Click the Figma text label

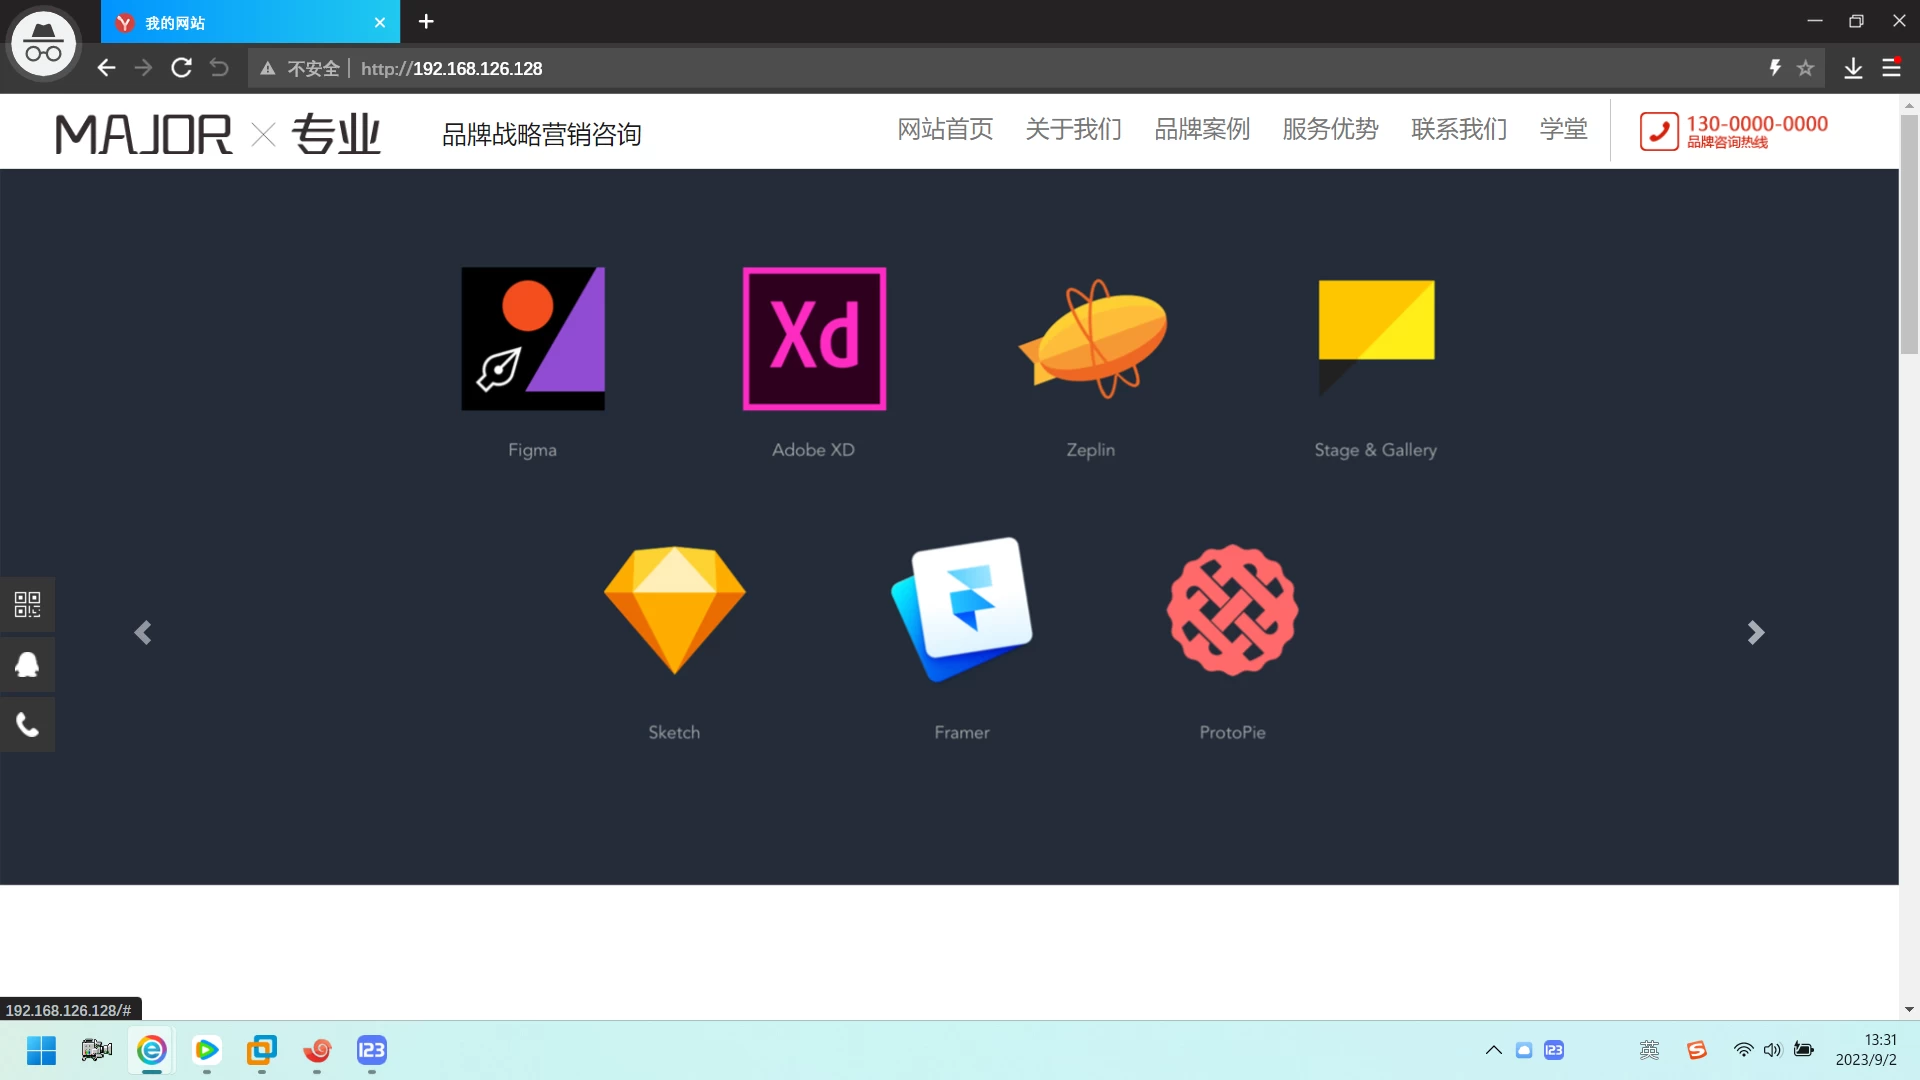click(x=532, y=450)
